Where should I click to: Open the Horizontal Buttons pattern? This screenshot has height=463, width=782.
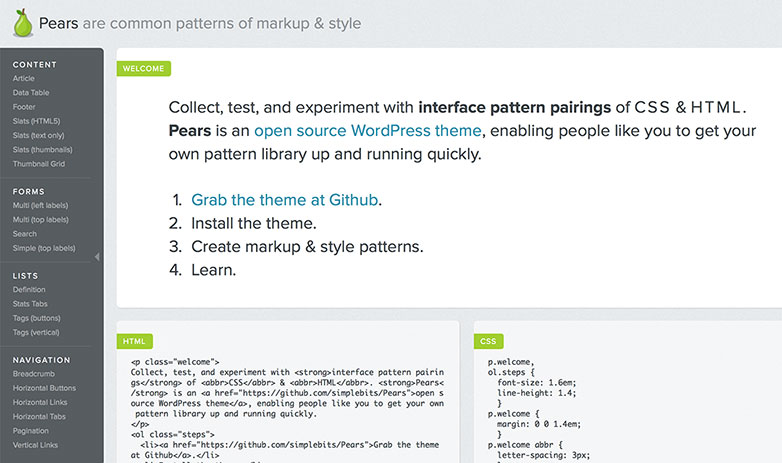[x=44, y=388]
